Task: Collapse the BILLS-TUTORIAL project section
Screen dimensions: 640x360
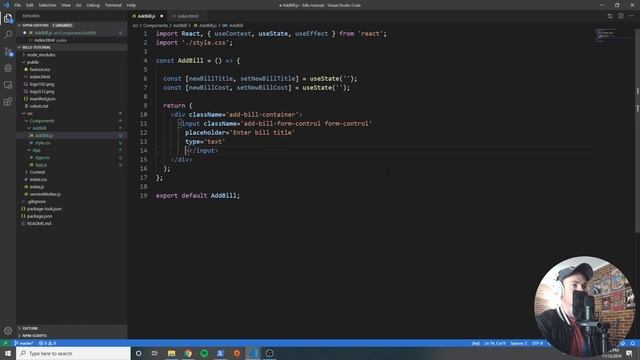Action: pyautogui.click(x=71, y=47)
